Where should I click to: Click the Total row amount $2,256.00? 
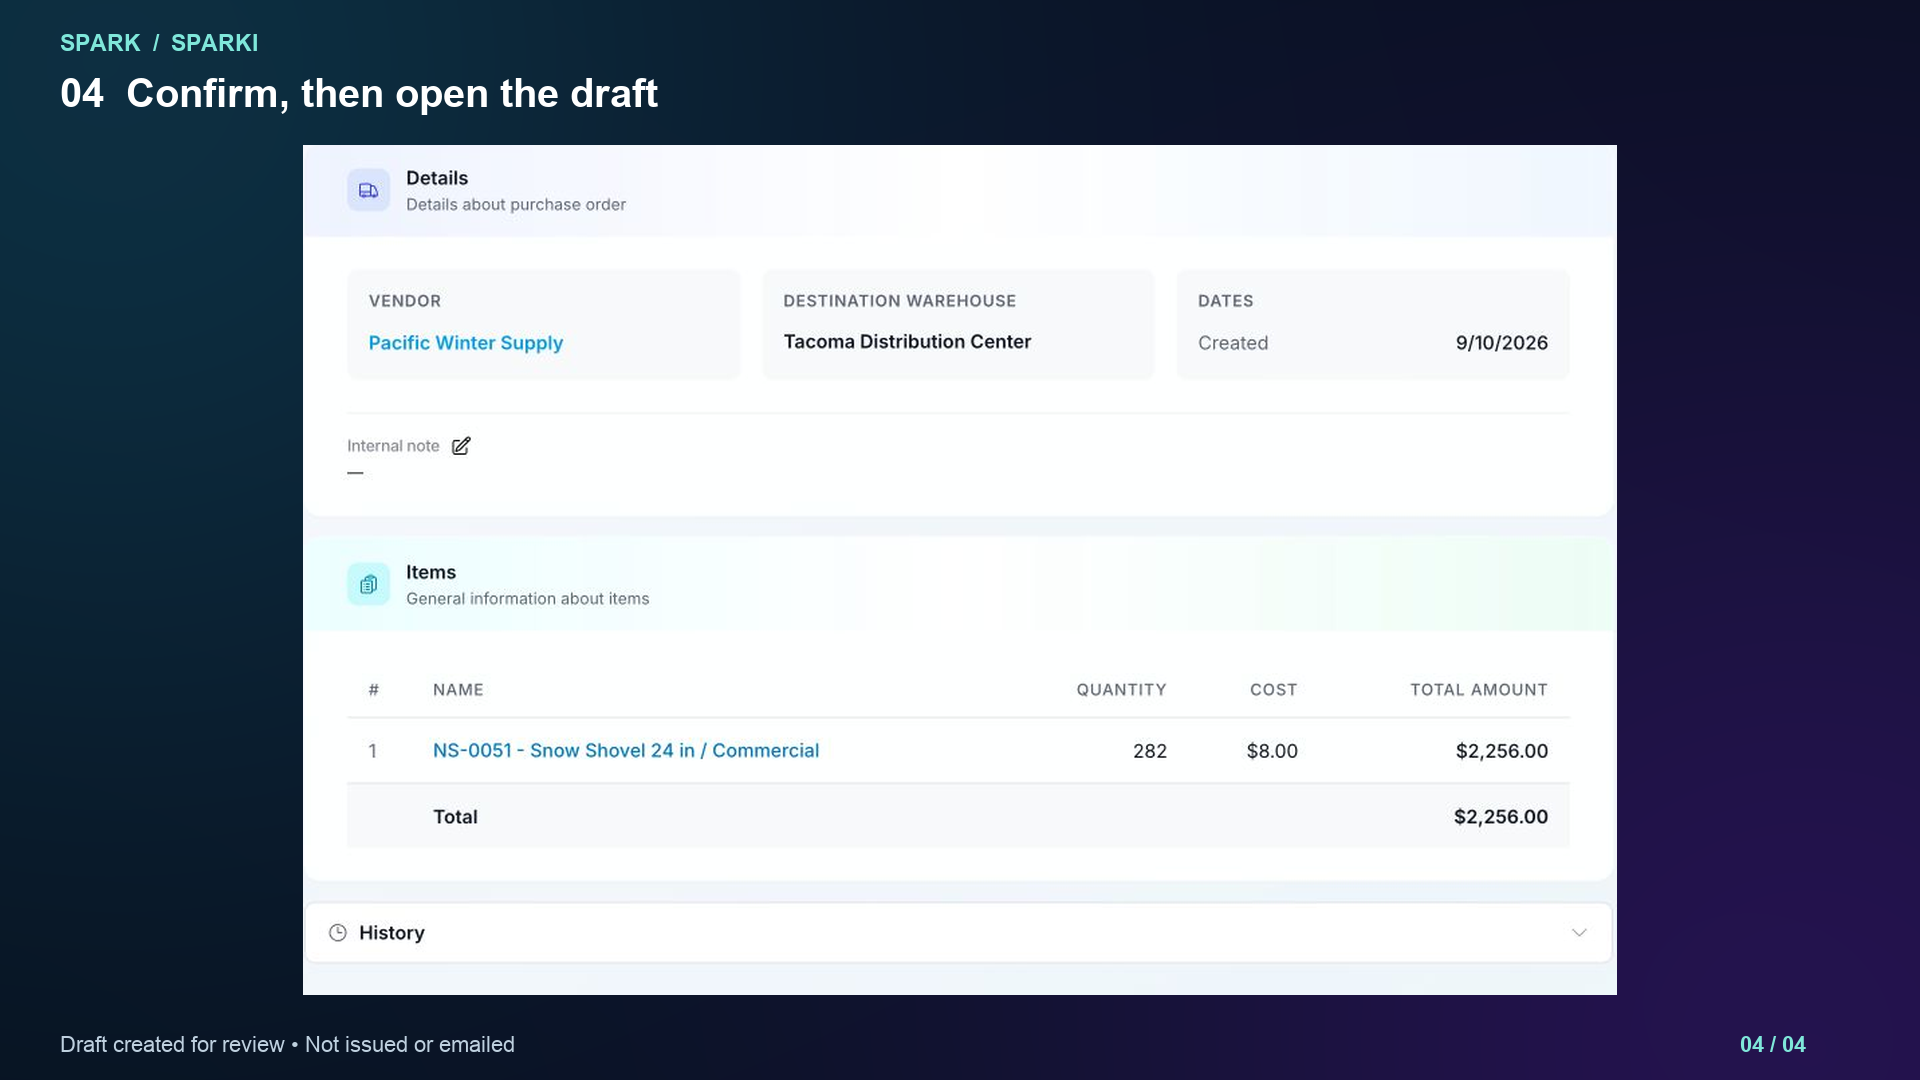coord(1501,817)
